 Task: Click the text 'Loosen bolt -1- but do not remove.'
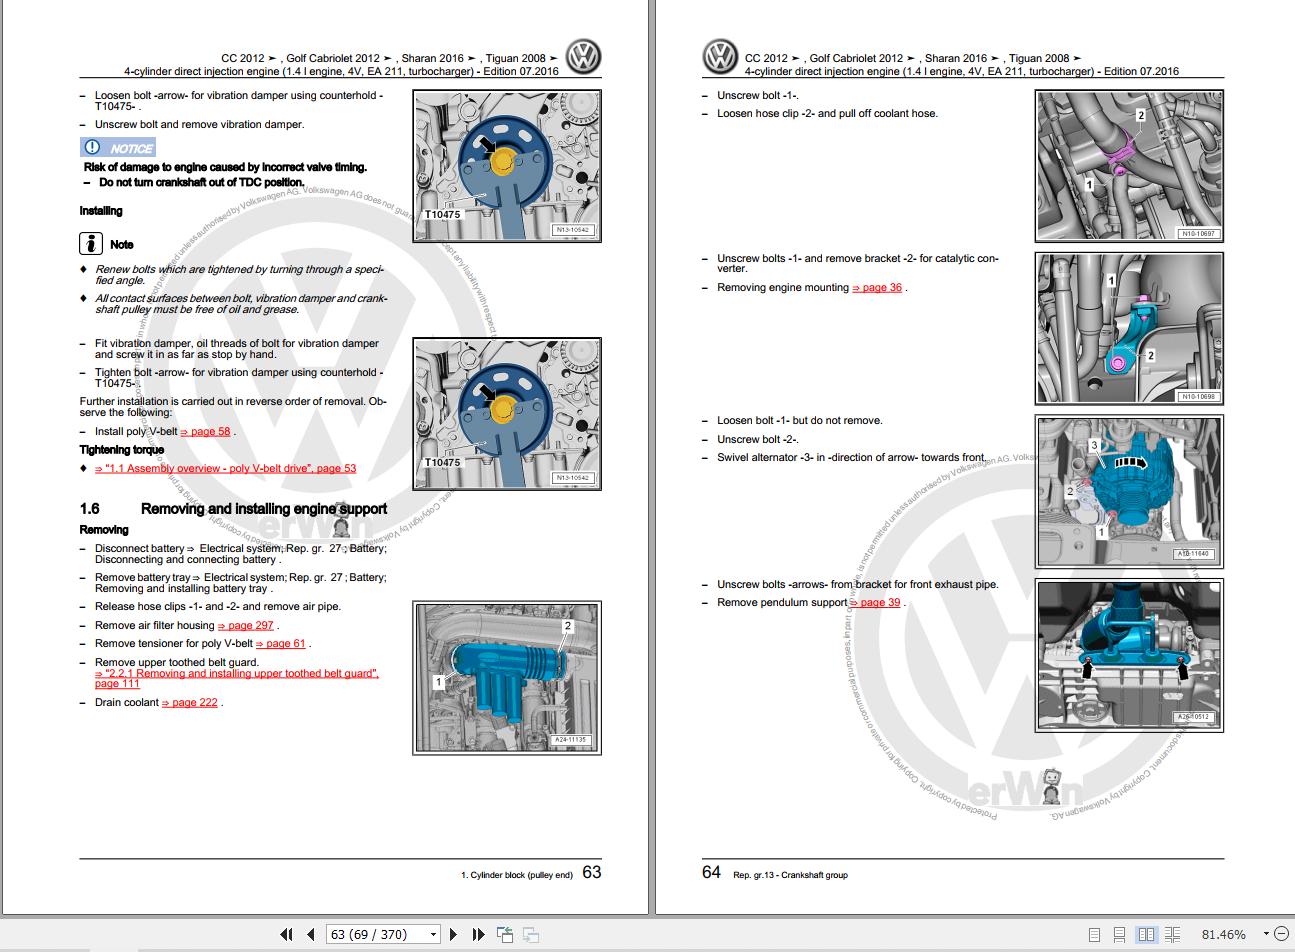(x=800, y=420)
